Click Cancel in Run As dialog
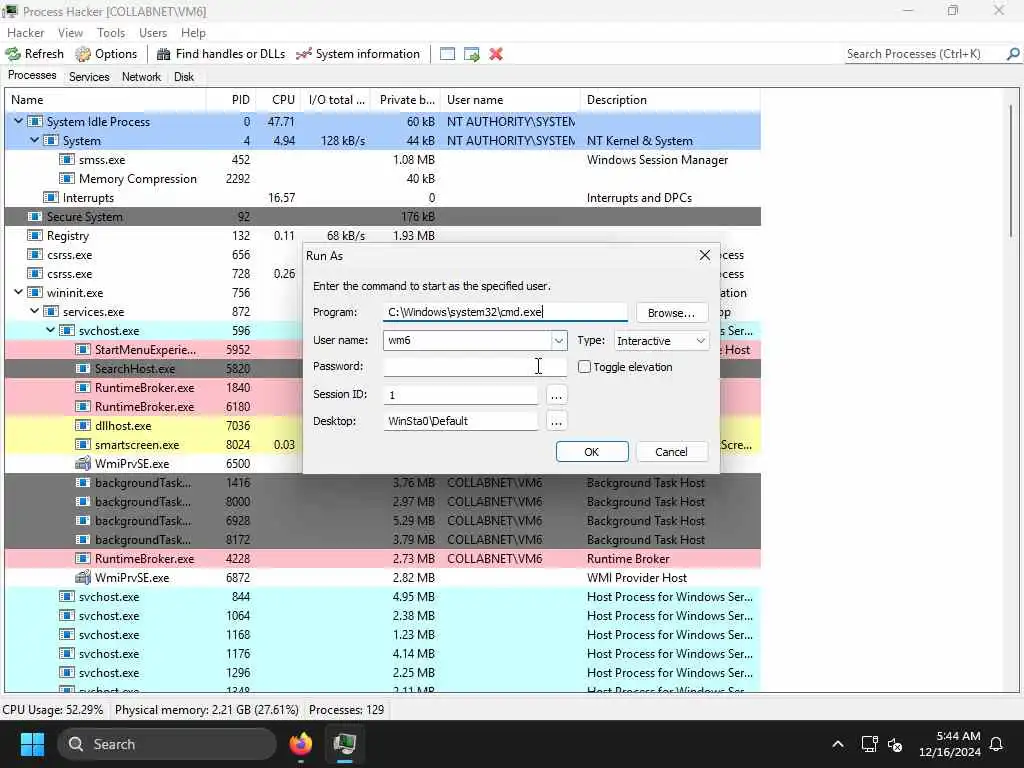 (671, 452)
